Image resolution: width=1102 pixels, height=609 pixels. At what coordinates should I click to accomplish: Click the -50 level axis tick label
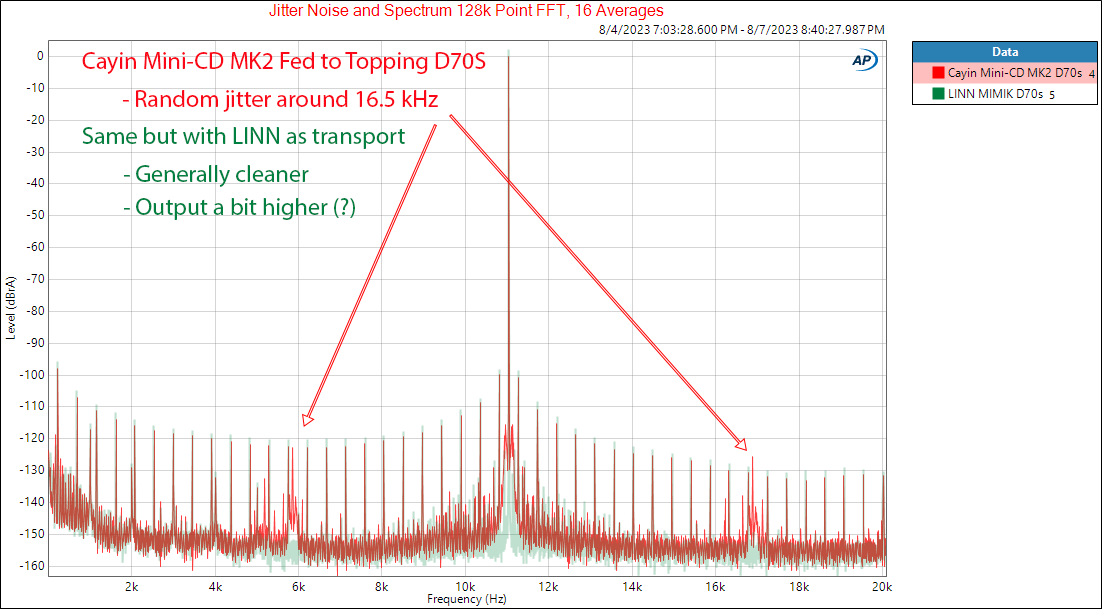click(x=36, y=215)
